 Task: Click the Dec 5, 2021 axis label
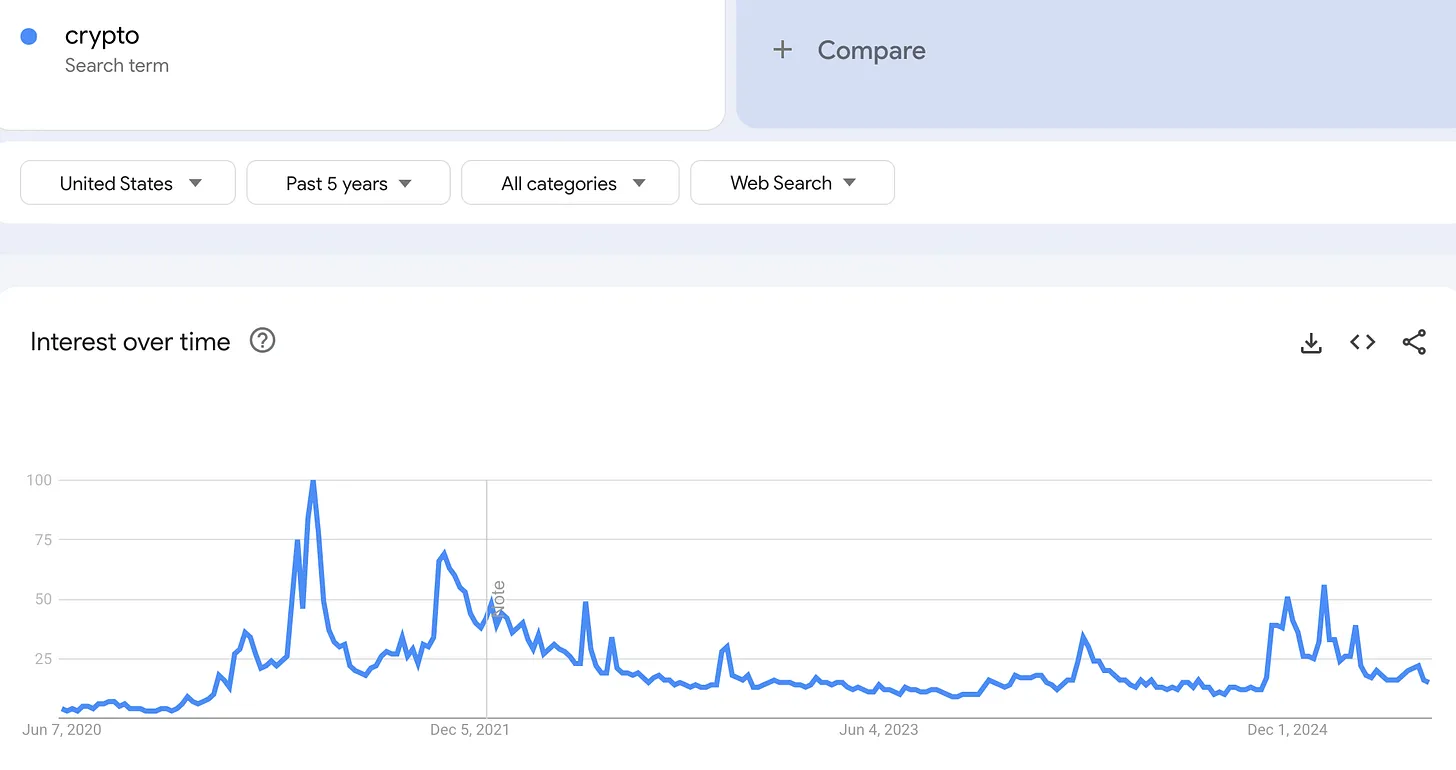tap(469, 730)
